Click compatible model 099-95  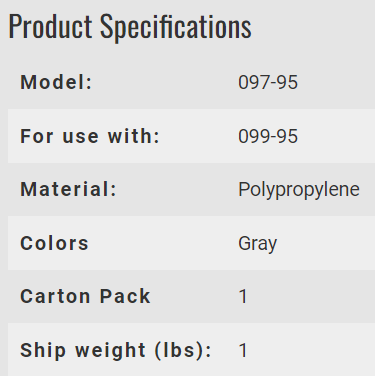[268, 136]
